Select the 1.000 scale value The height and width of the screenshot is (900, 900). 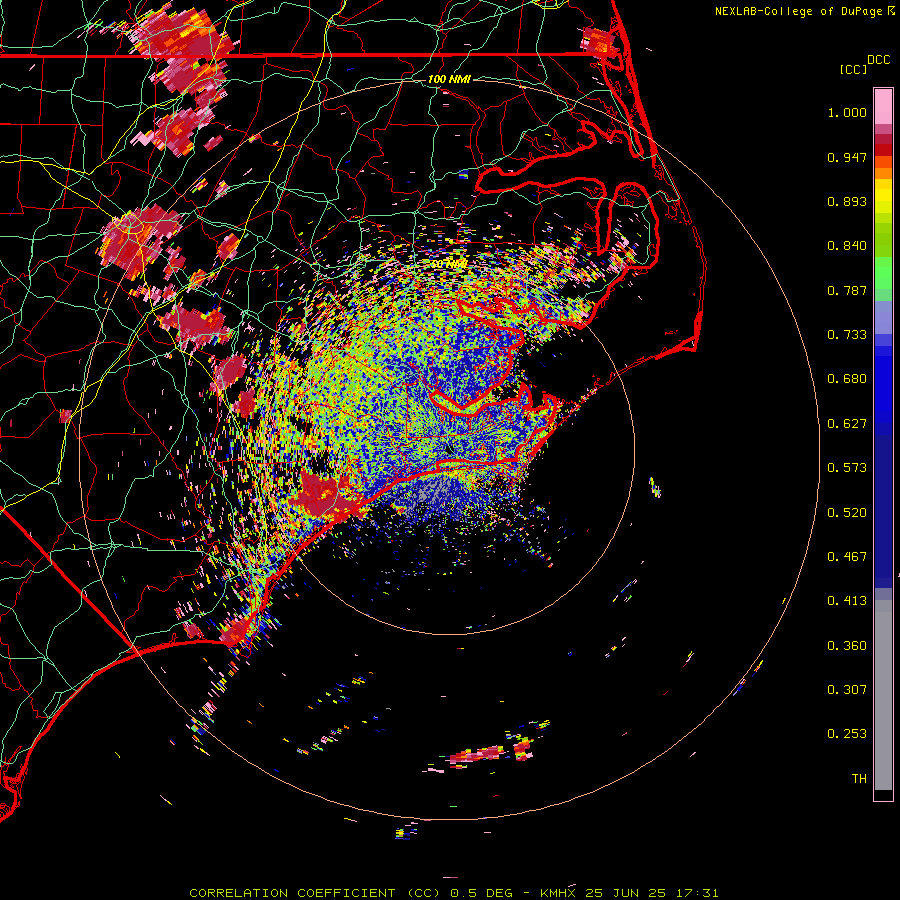click(x=847, y=112)
